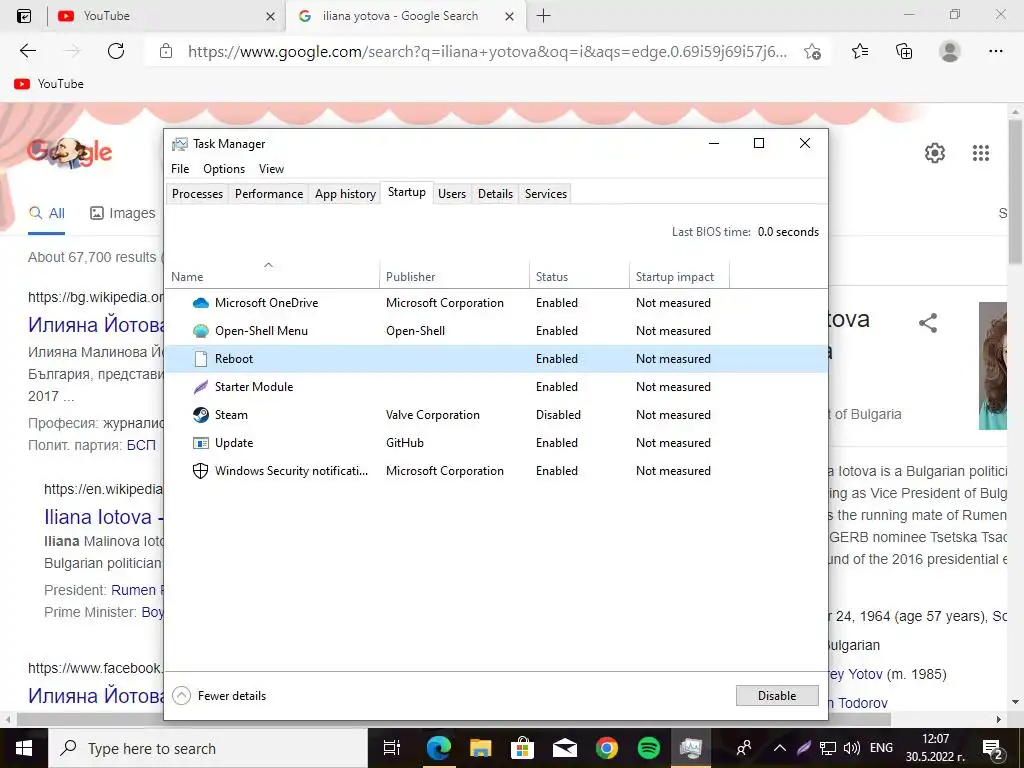
Task: Open the Google apps grid icon
Action: 981,153
